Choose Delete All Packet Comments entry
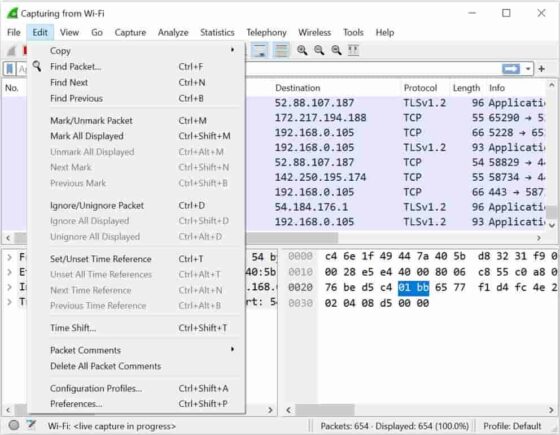This screenshot has height=435, width=560. (136, 366)
